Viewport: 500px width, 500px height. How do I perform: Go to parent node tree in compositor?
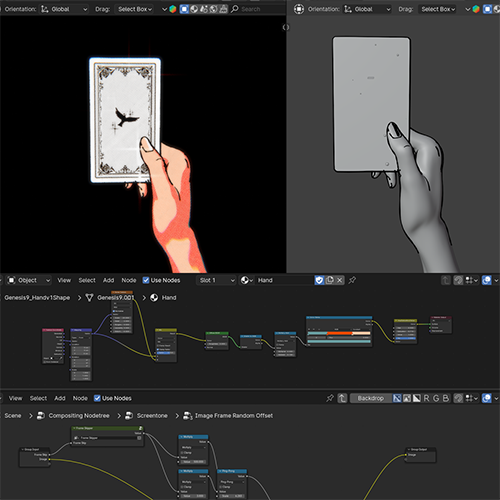[x=342, y=398]
